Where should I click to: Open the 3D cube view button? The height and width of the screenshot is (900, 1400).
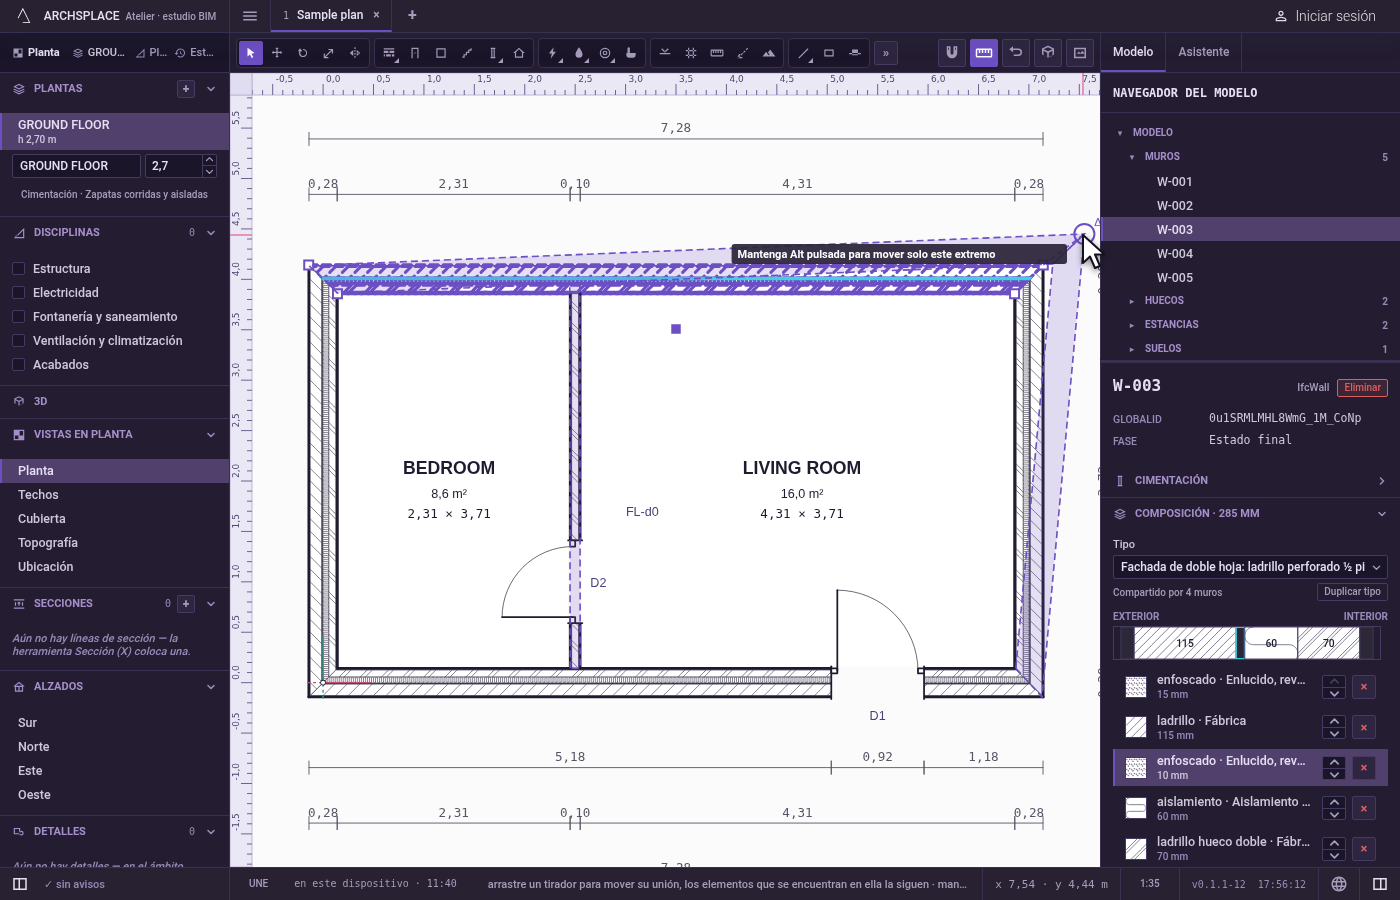tap(1048, 53)
